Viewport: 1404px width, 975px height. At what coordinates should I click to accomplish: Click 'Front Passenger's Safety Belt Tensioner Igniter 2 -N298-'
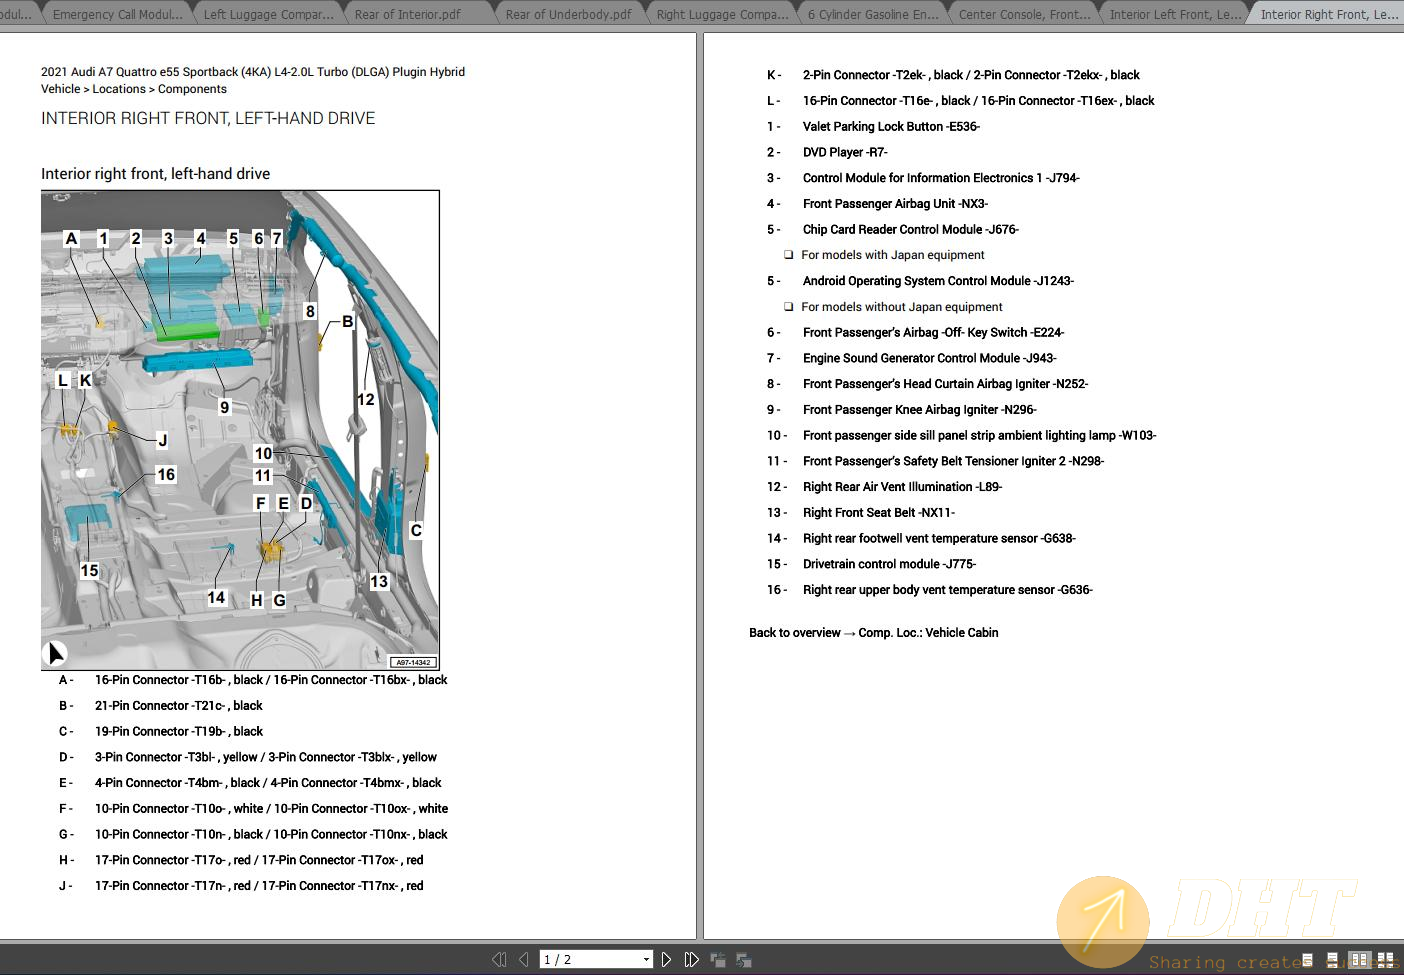953,461
